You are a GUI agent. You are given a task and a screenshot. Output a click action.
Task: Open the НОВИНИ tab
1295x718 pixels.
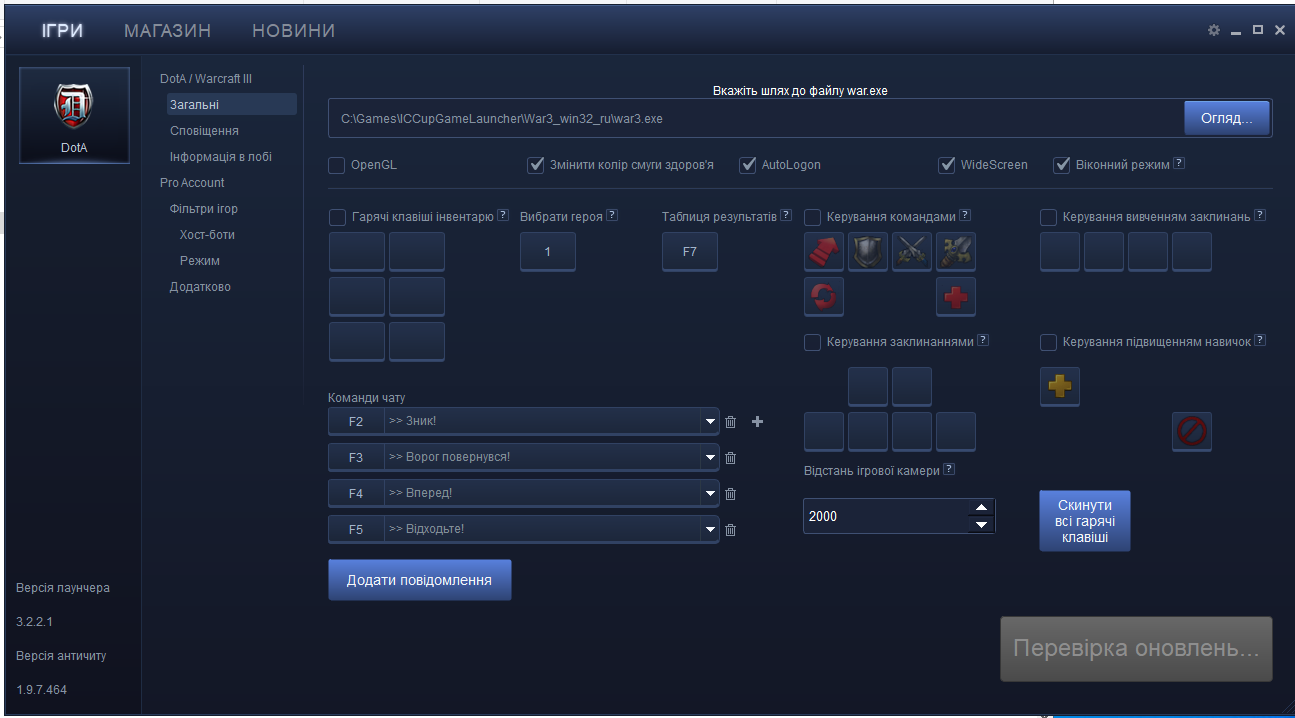coord(294,31)
